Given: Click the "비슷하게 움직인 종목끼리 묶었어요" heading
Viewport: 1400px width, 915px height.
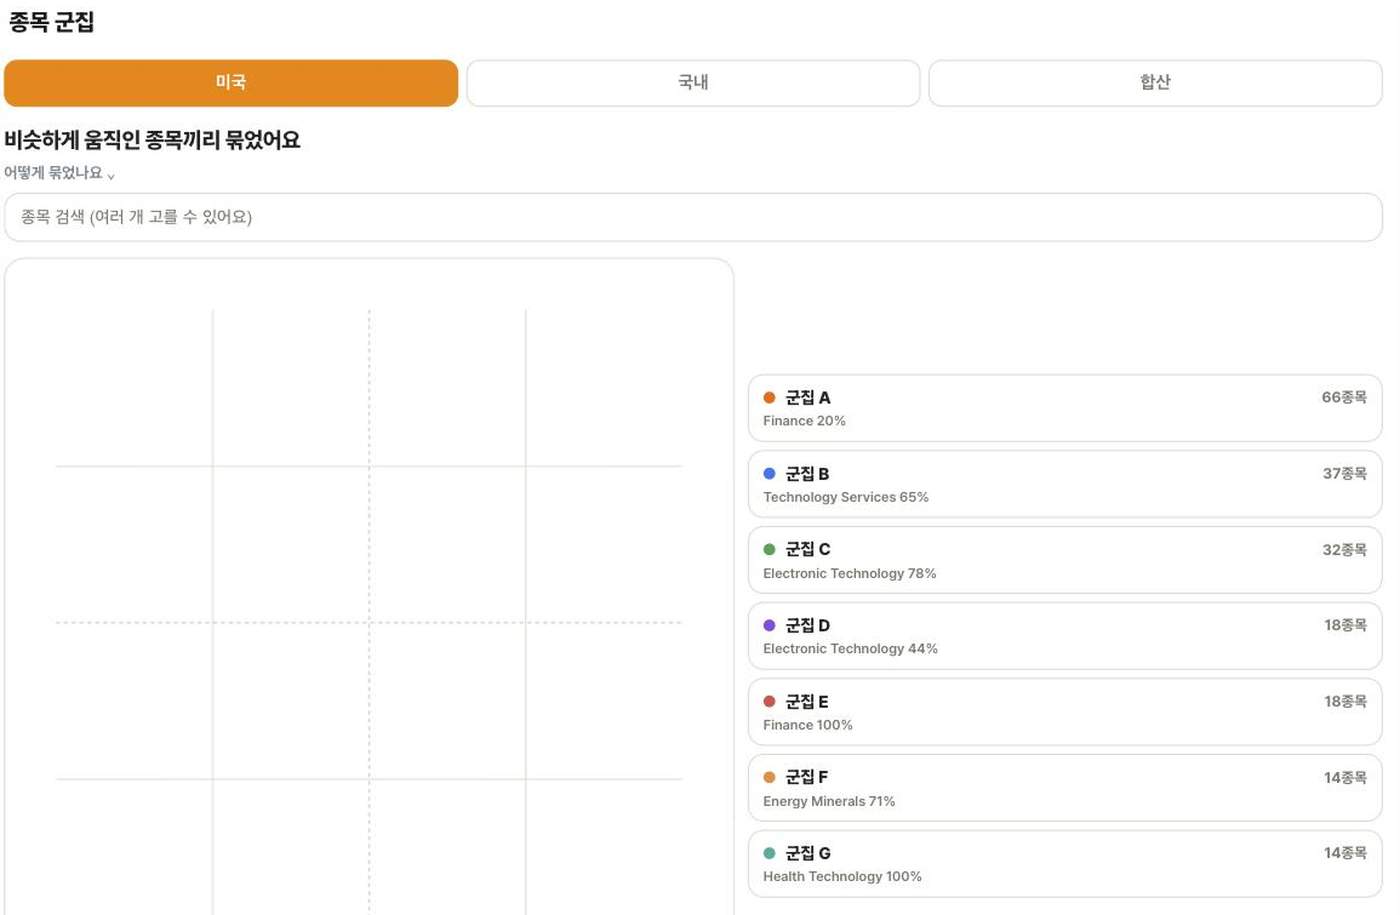Looking at the screenshot, I should pos(152,140).
